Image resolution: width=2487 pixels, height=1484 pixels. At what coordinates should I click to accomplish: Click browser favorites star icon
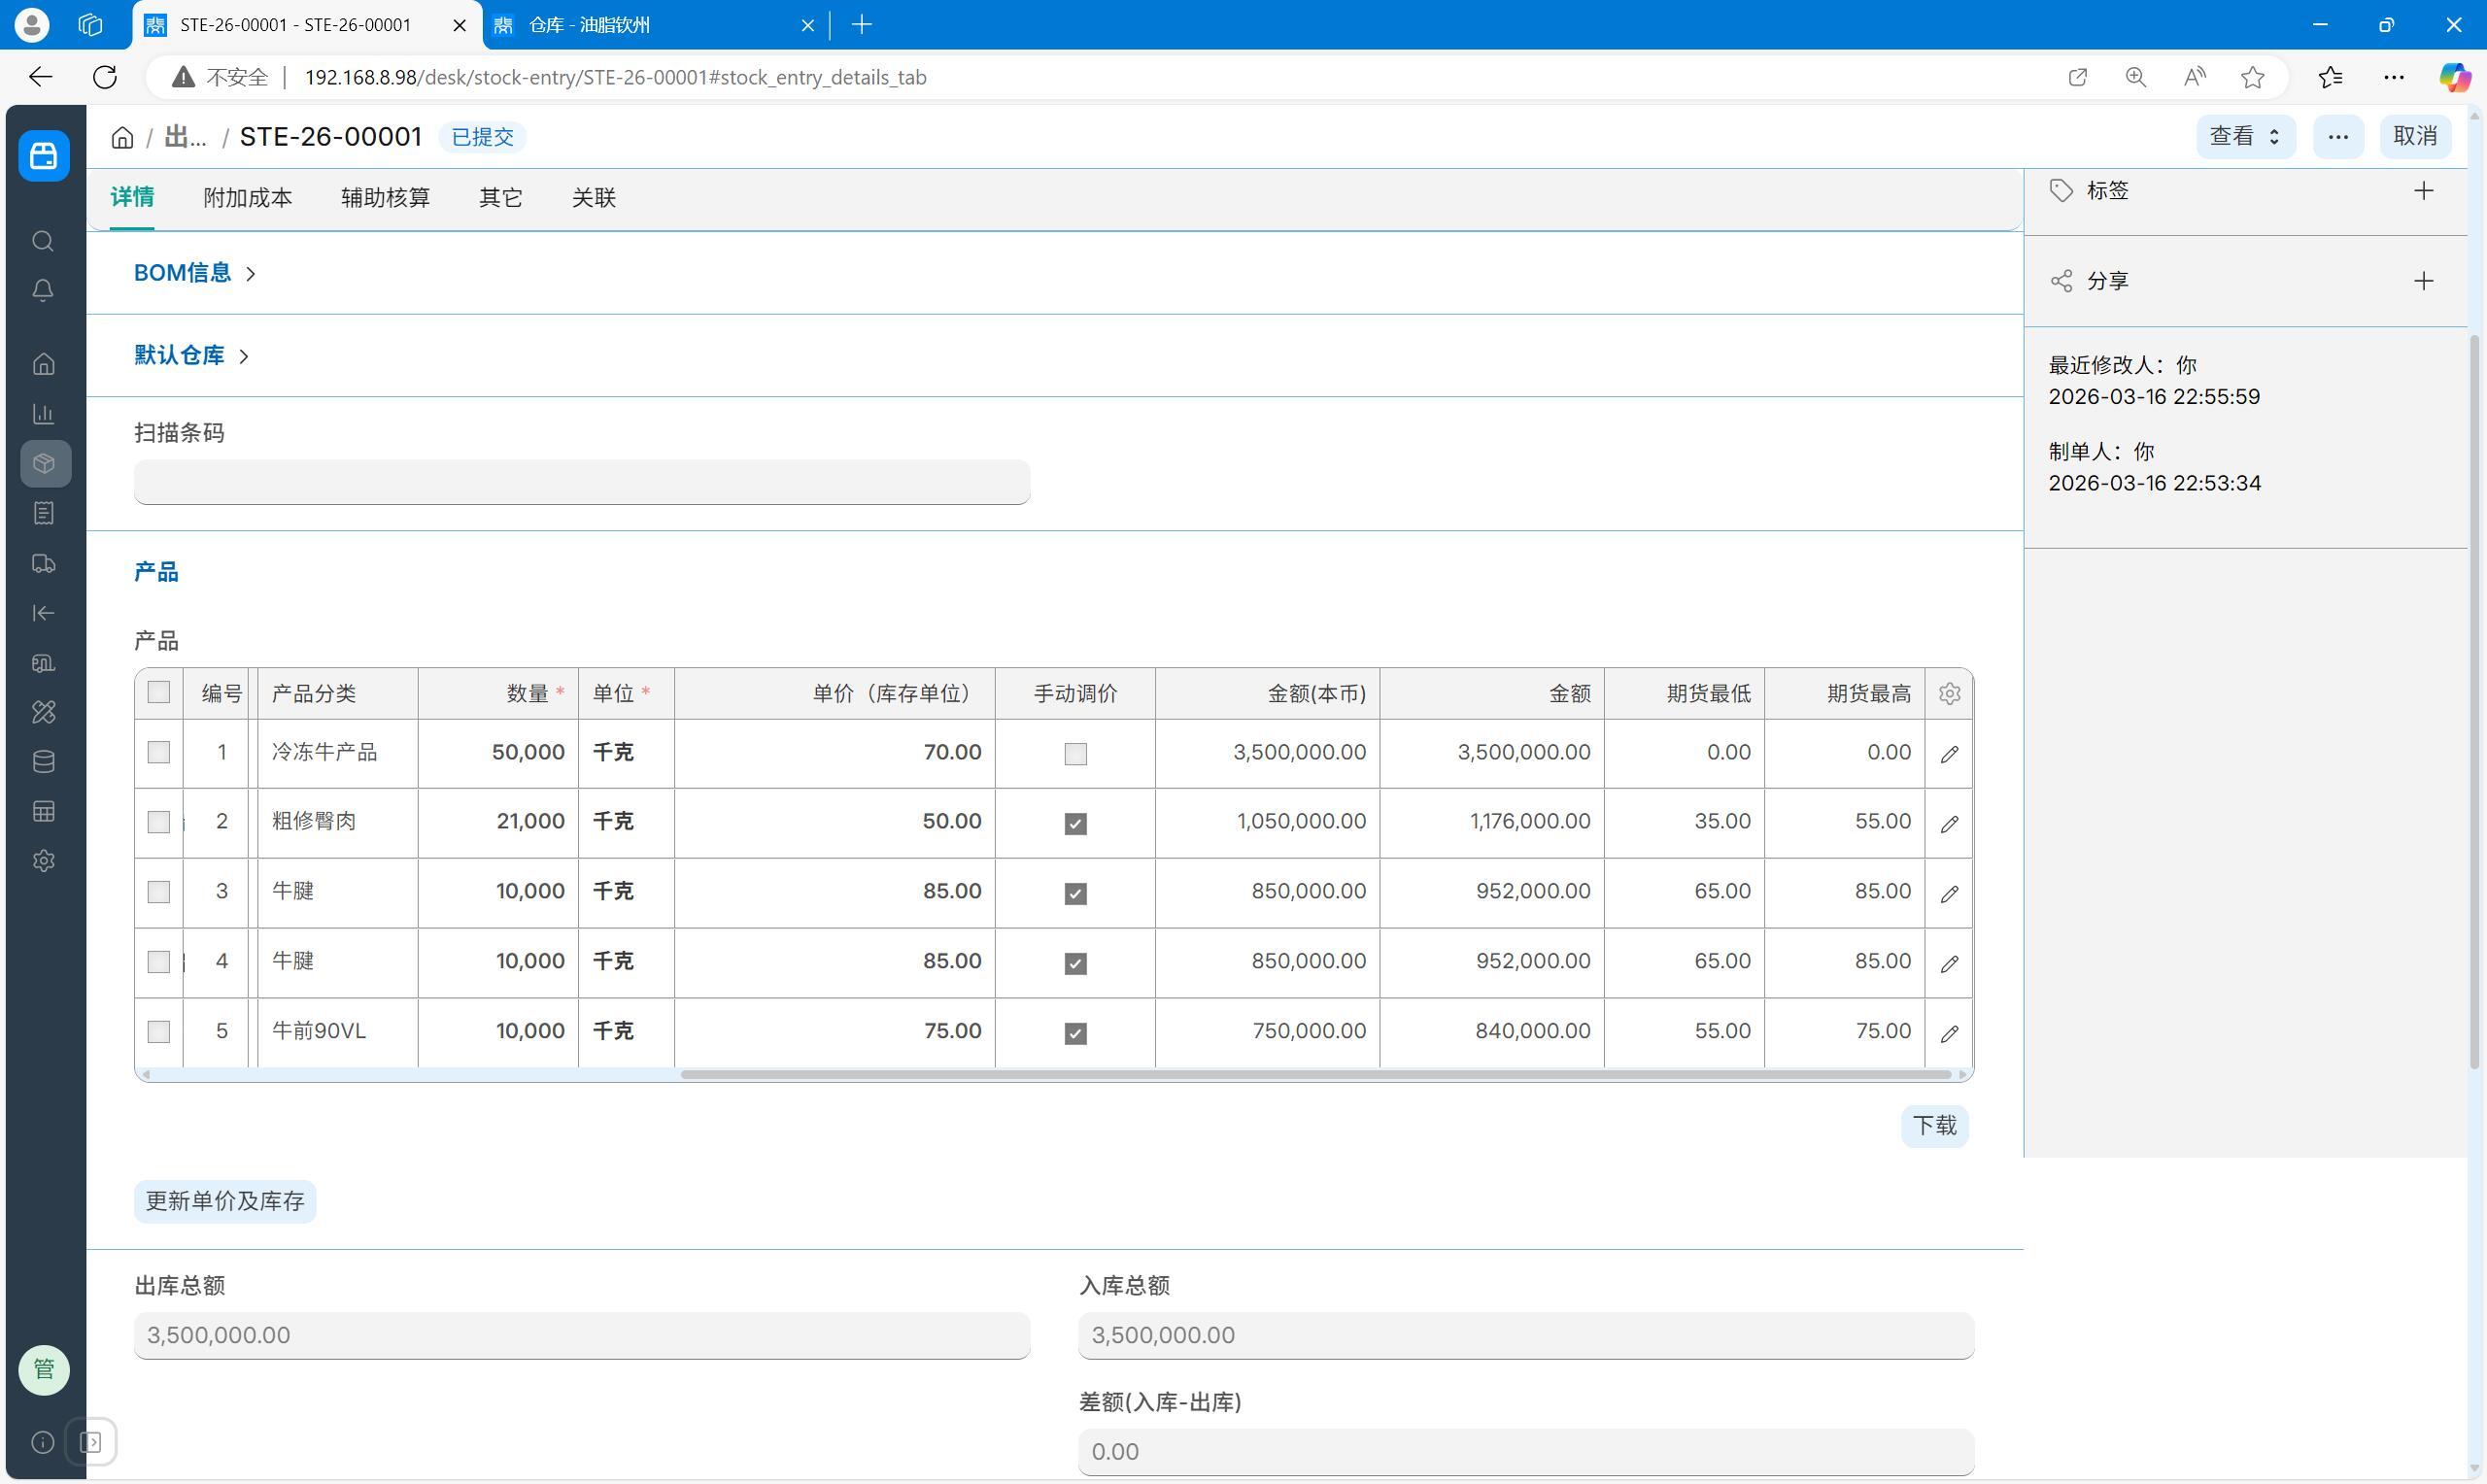pyautogui.click(x=2252, y=77)
